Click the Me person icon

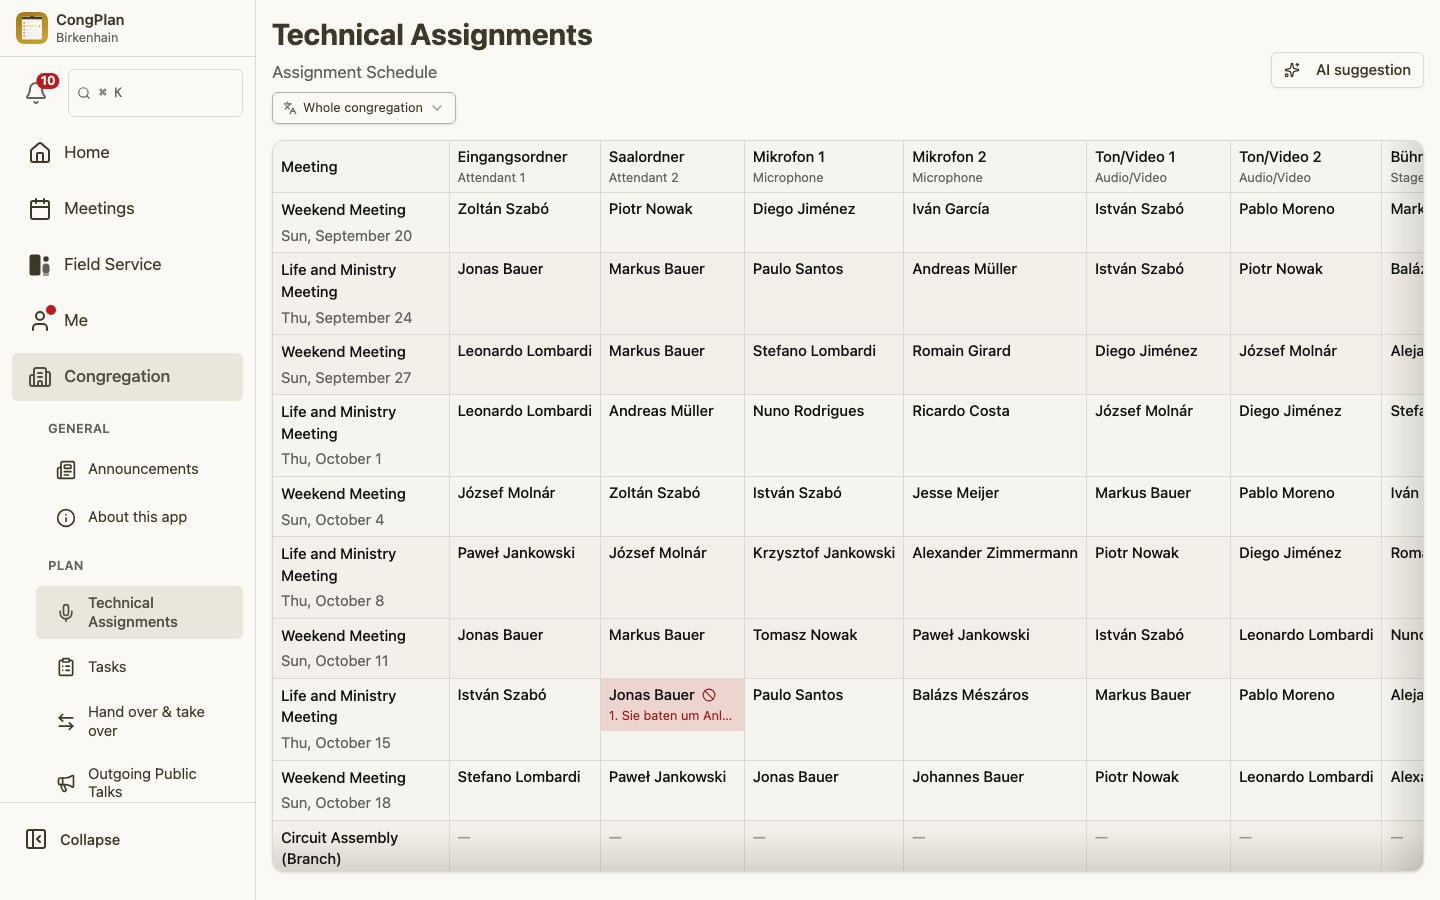coord(40,320)
